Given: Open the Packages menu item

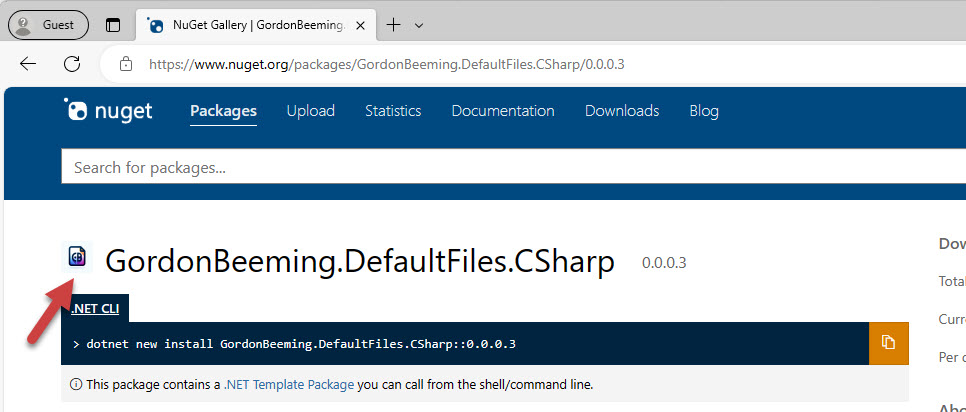Looking at the screenshot, I should coord(223,111).
